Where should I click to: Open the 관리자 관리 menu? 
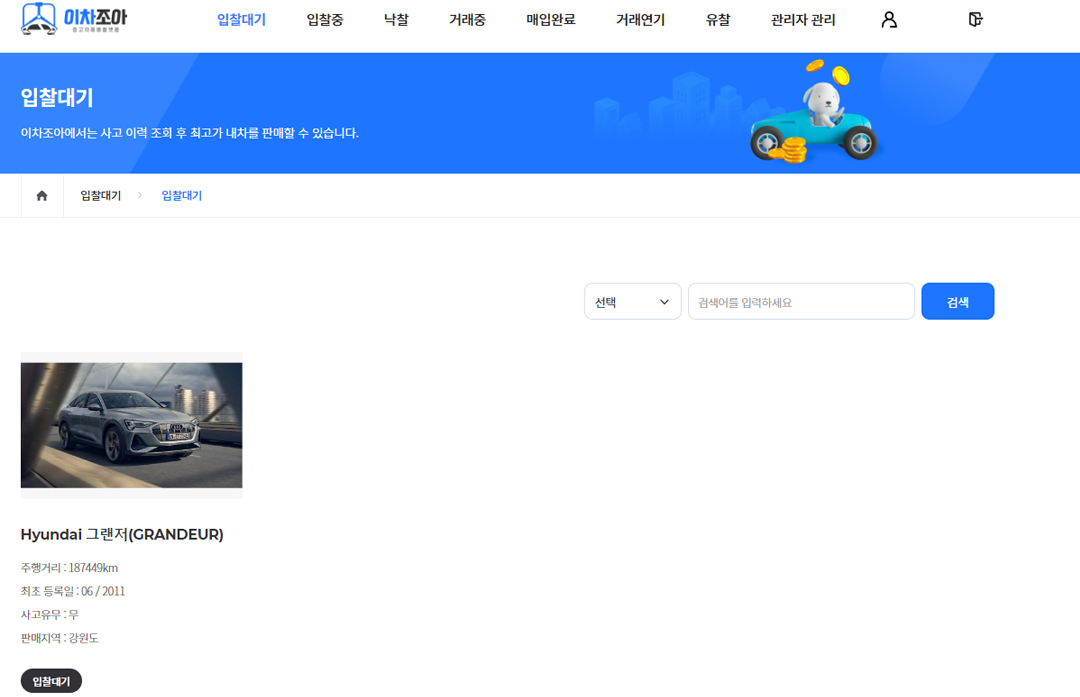[x=803, y=20]
